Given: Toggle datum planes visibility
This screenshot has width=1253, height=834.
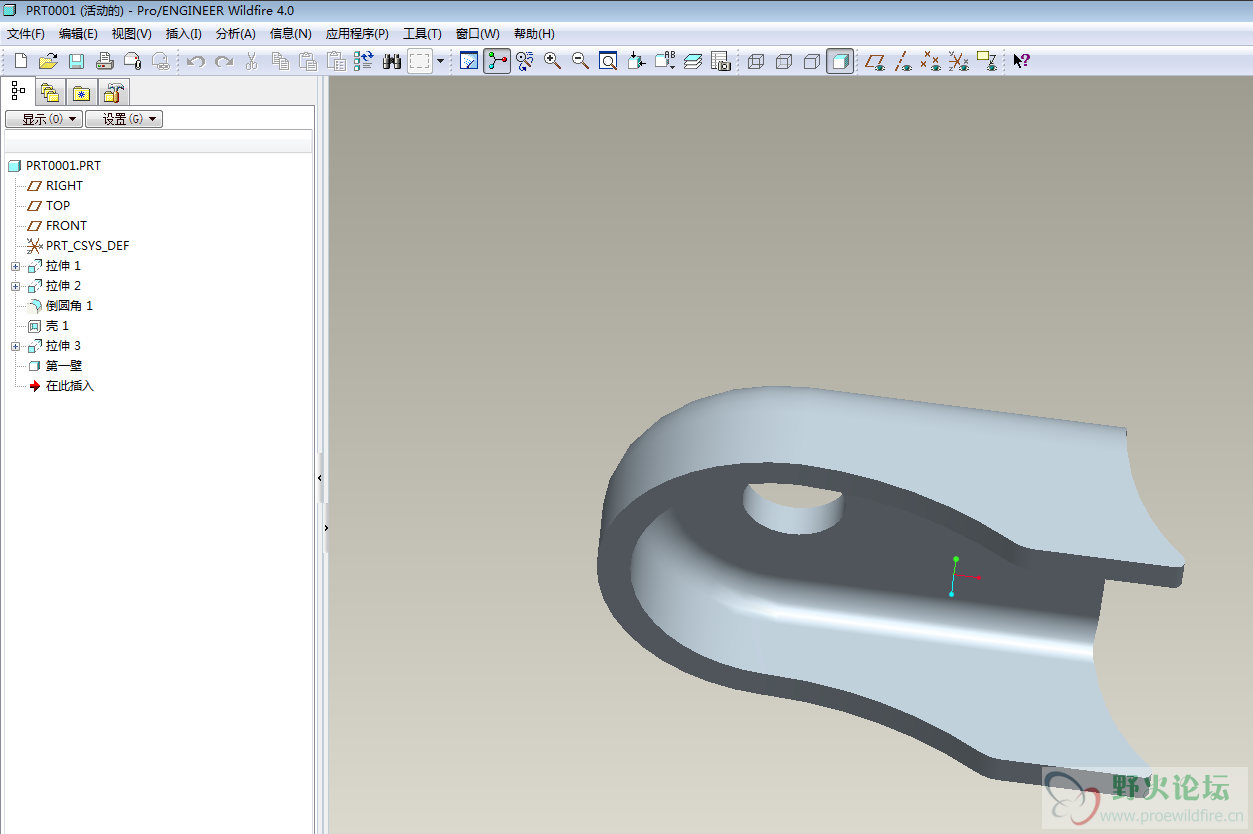Looking at the screenshot, I should tap(875, 61).
